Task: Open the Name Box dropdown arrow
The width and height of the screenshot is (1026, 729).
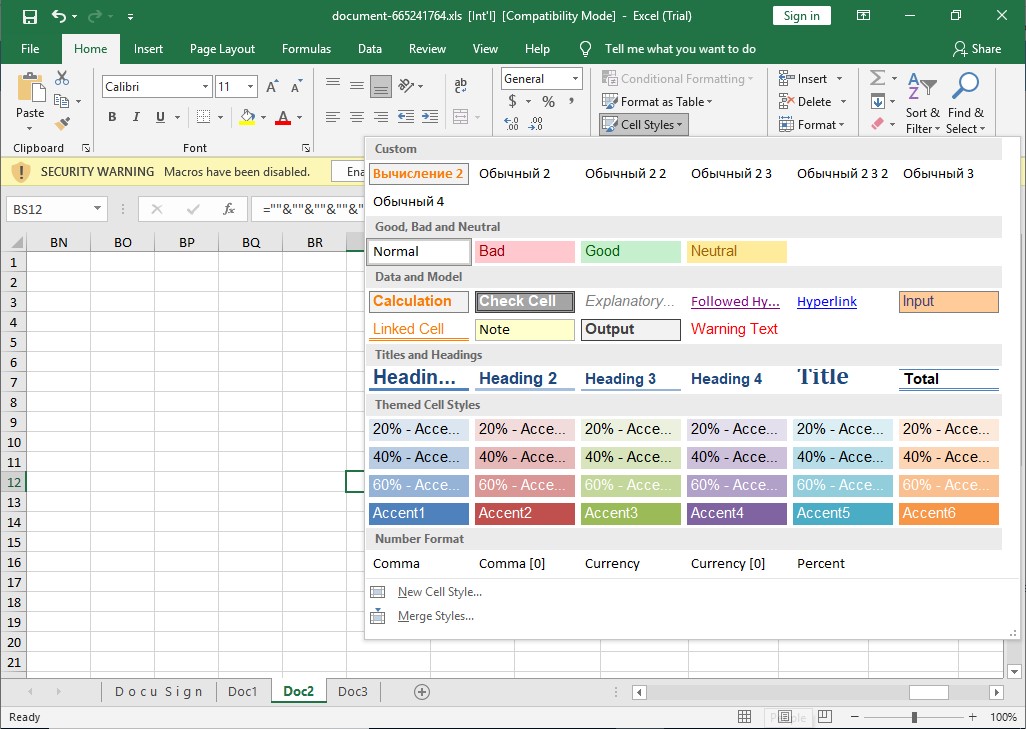Action: [97, 209]
